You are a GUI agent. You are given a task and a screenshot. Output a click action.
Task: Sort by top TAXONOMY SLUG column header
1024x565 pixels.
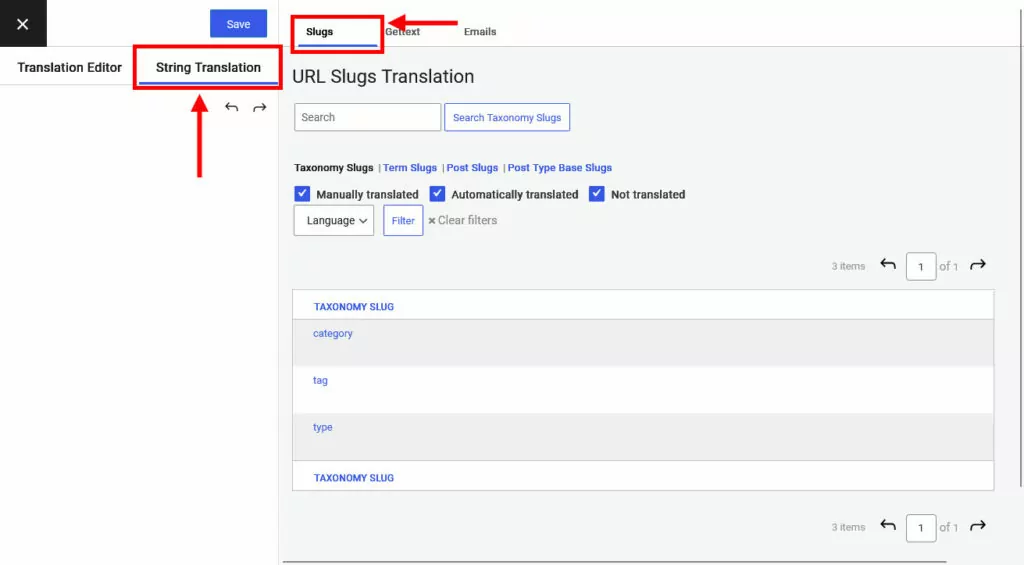[353, 307]
